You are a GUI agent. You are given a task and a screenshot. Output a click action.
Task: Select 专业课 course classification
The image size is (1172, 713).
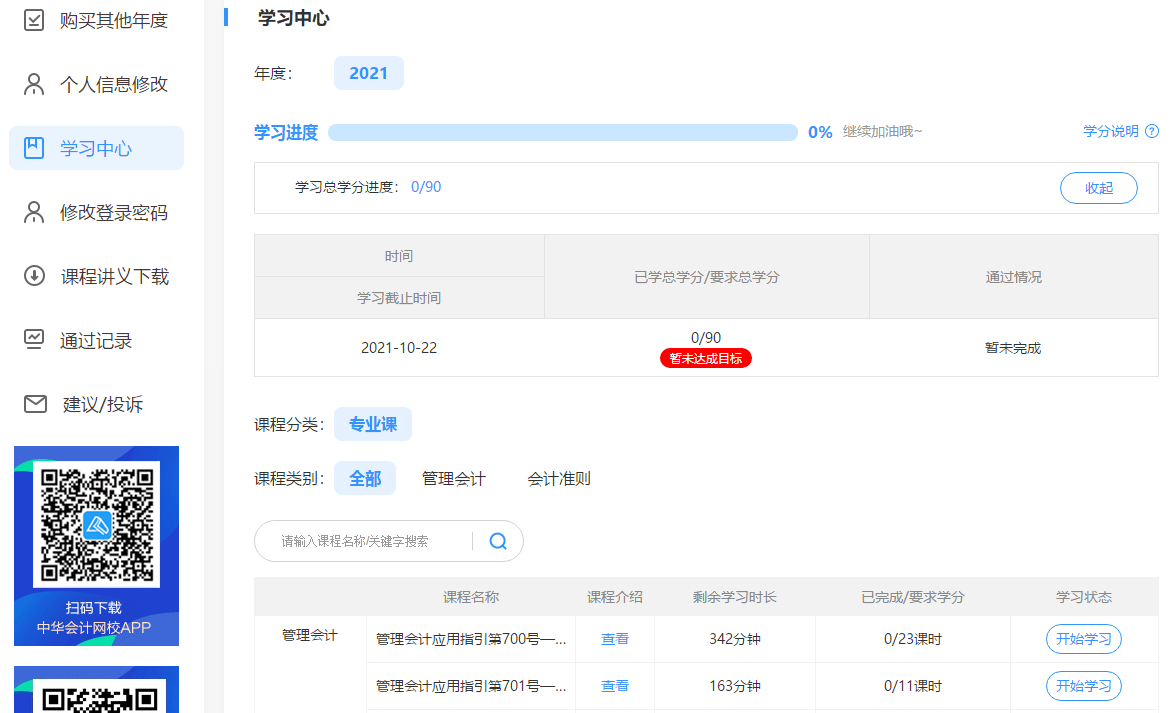(373, 425)
